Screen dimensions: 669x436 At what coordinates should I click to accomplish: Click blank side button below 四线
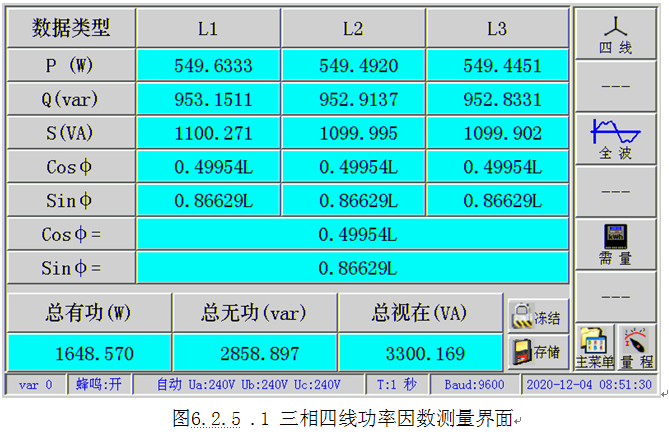tap(615, 87)
